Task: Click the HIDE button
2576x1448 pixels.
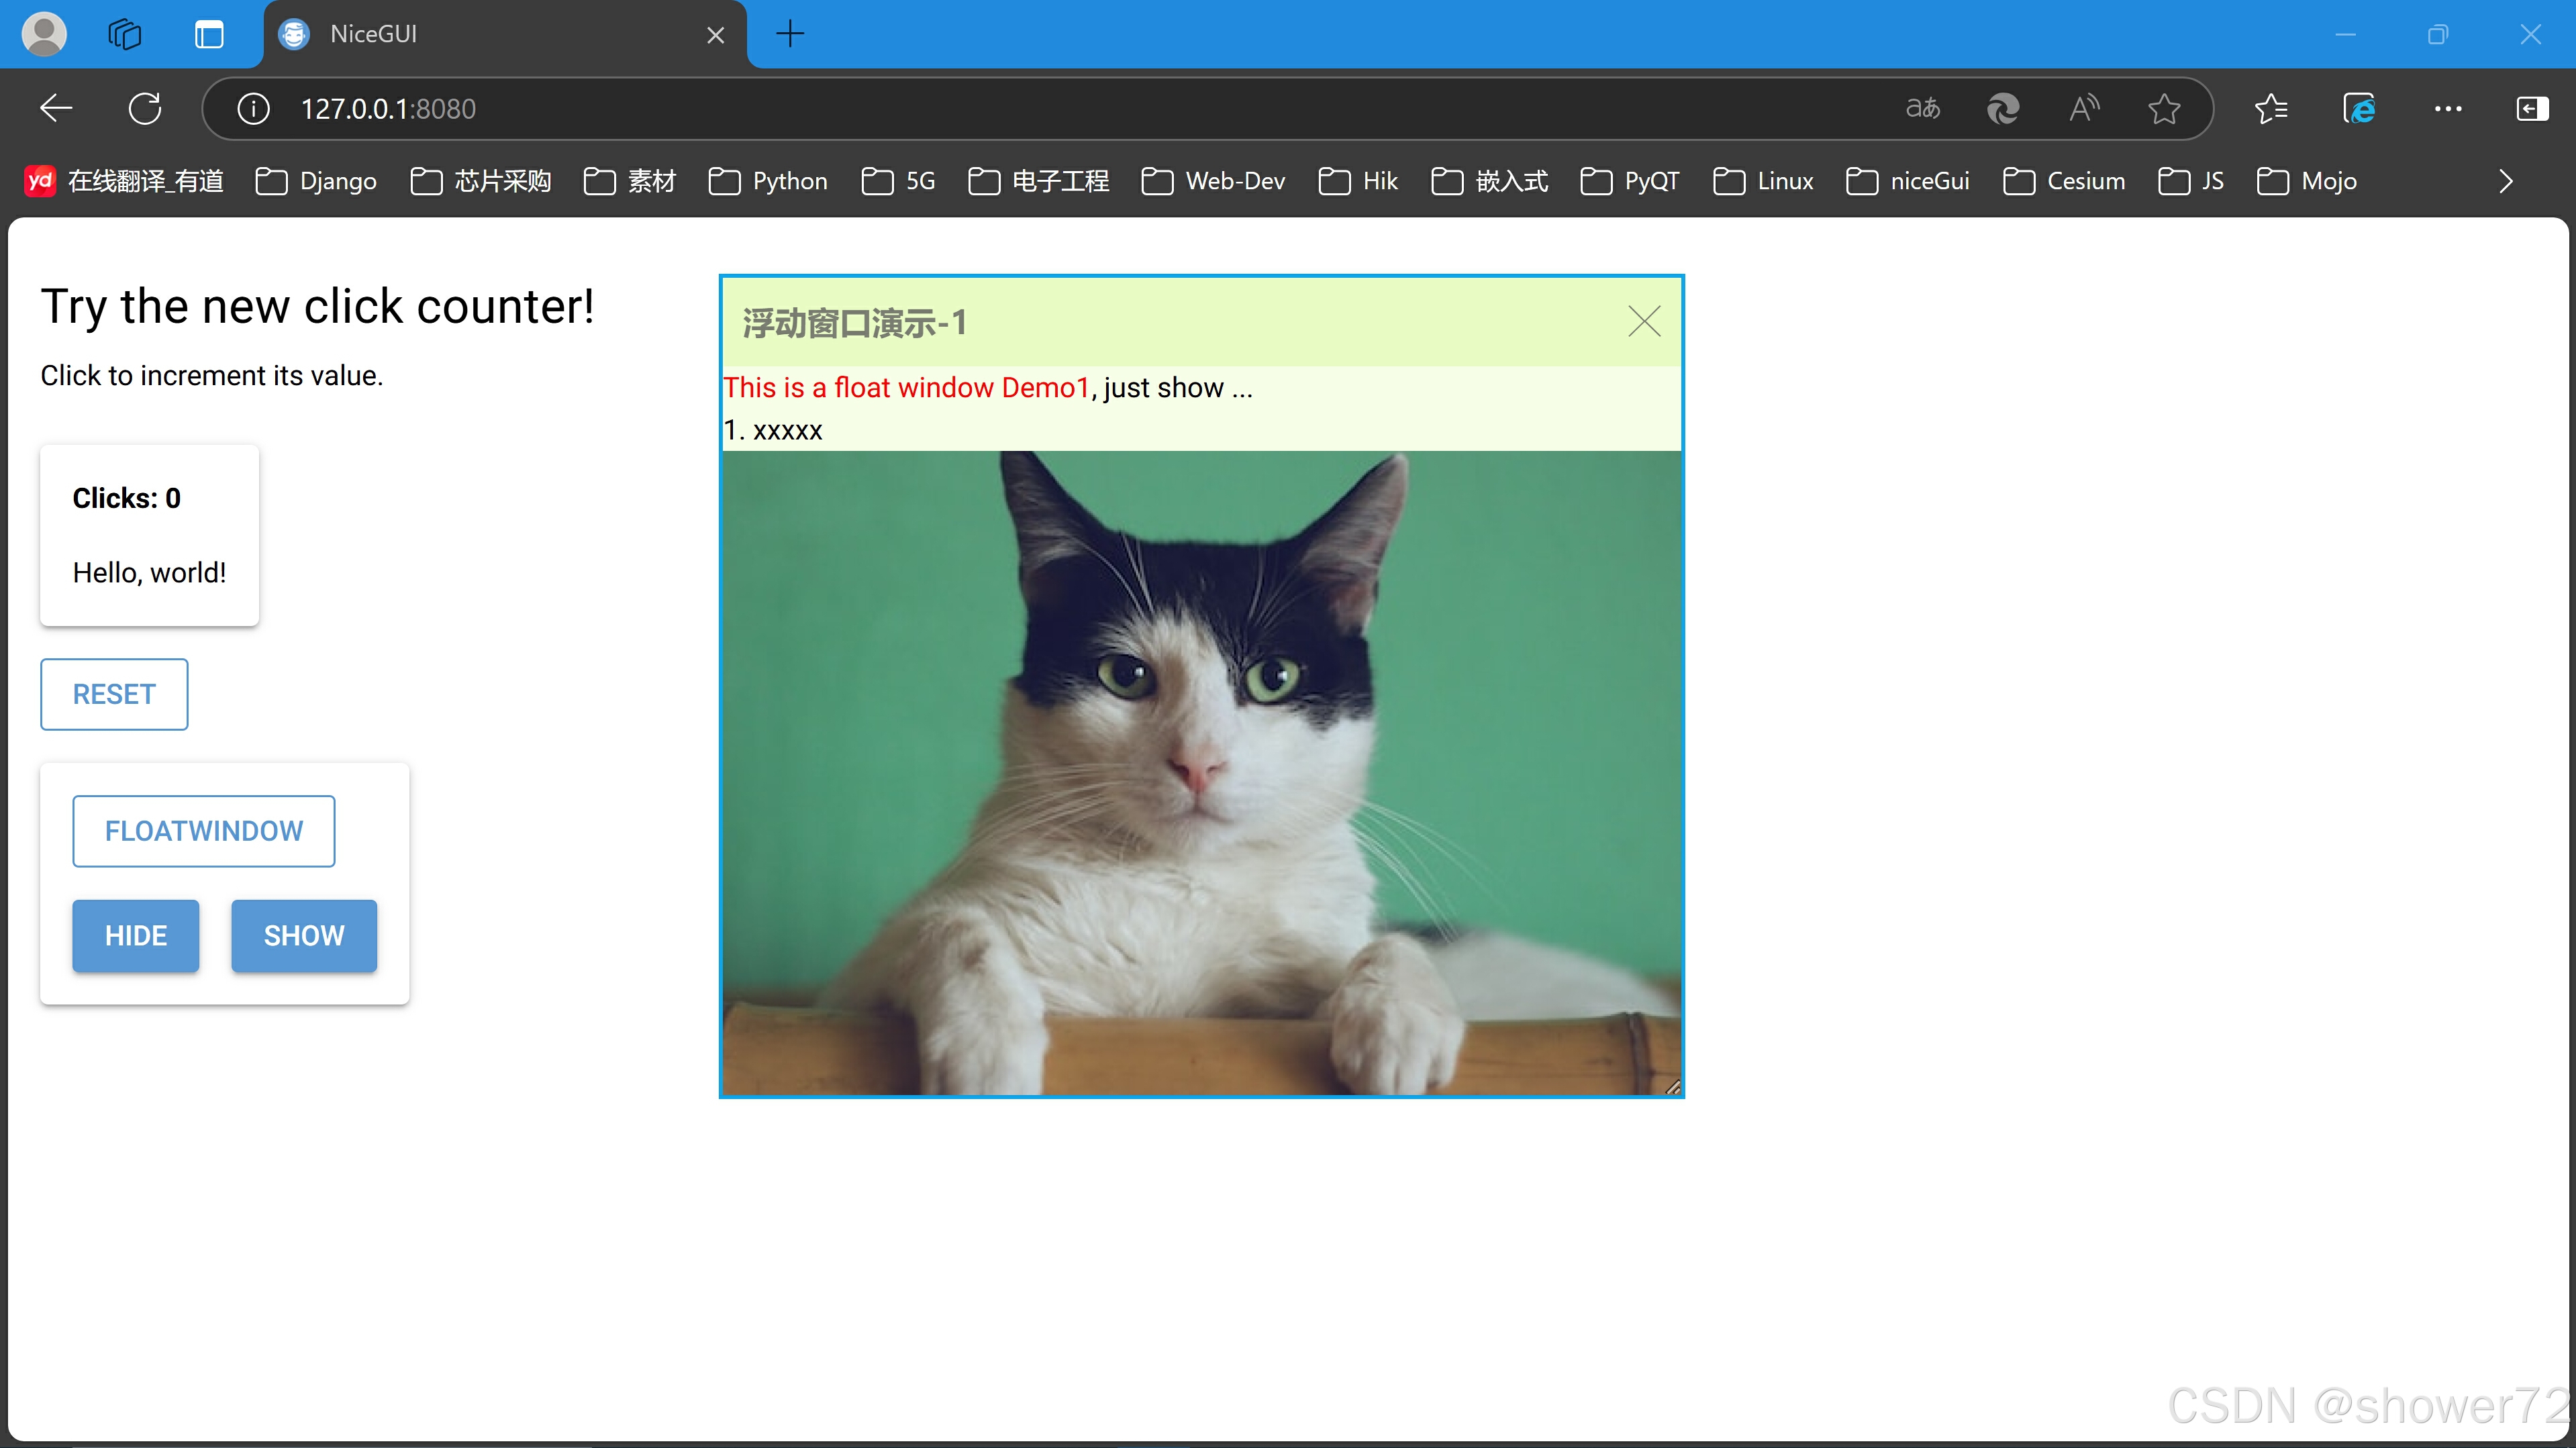Action: click(x=136, y=935)
